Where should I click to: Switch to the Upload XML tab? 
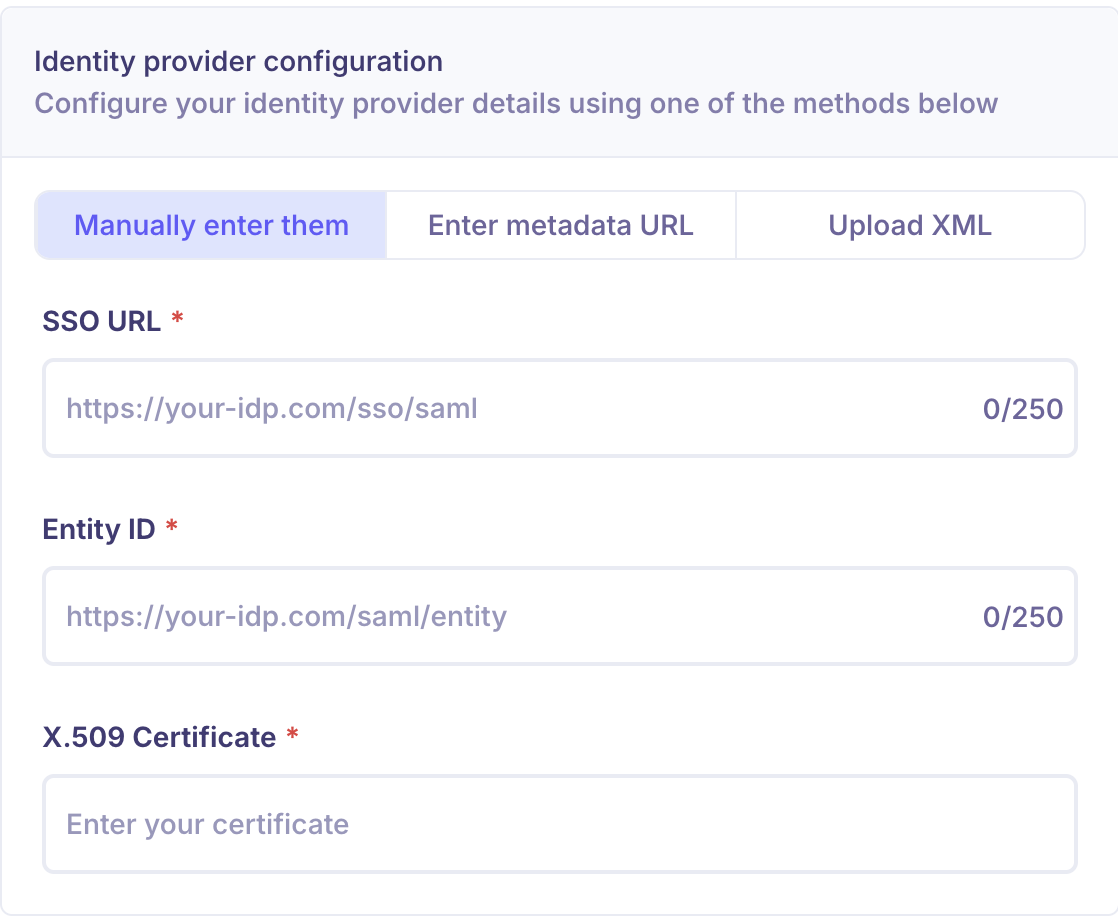[x=909, y=225]
